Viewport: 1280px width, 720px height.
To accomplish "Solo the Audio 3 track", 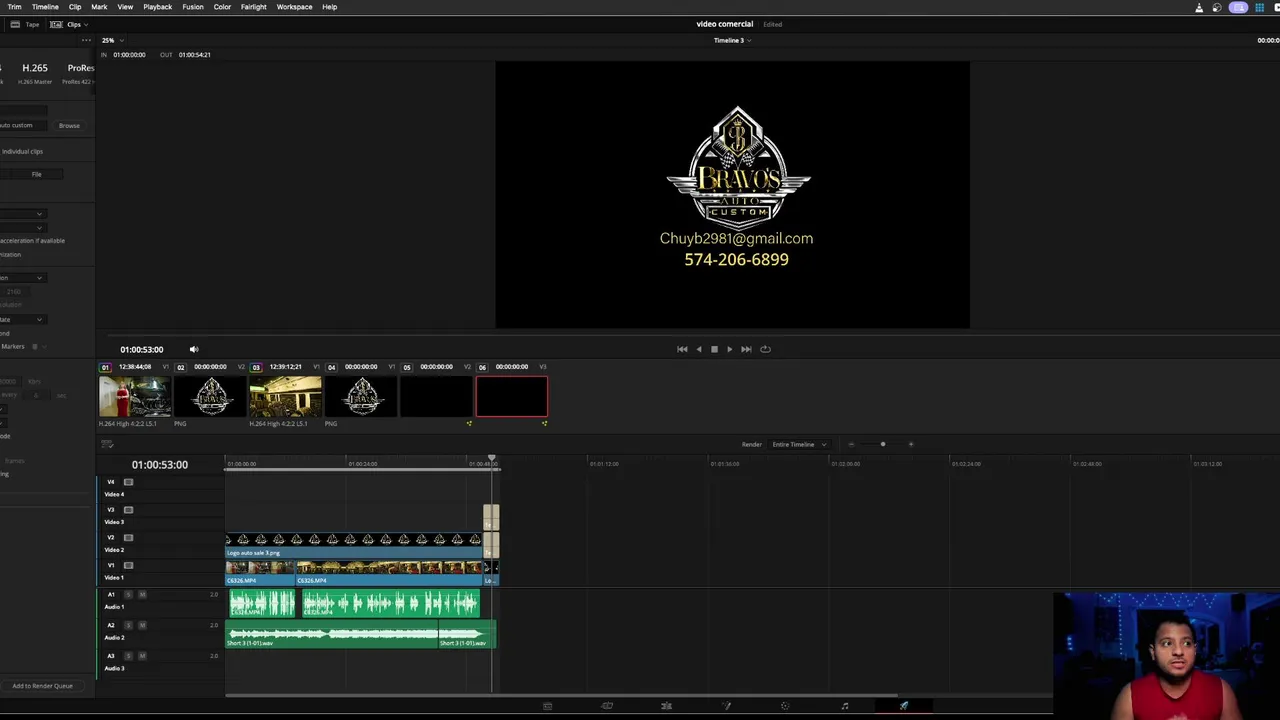I will tap(128, 656).
